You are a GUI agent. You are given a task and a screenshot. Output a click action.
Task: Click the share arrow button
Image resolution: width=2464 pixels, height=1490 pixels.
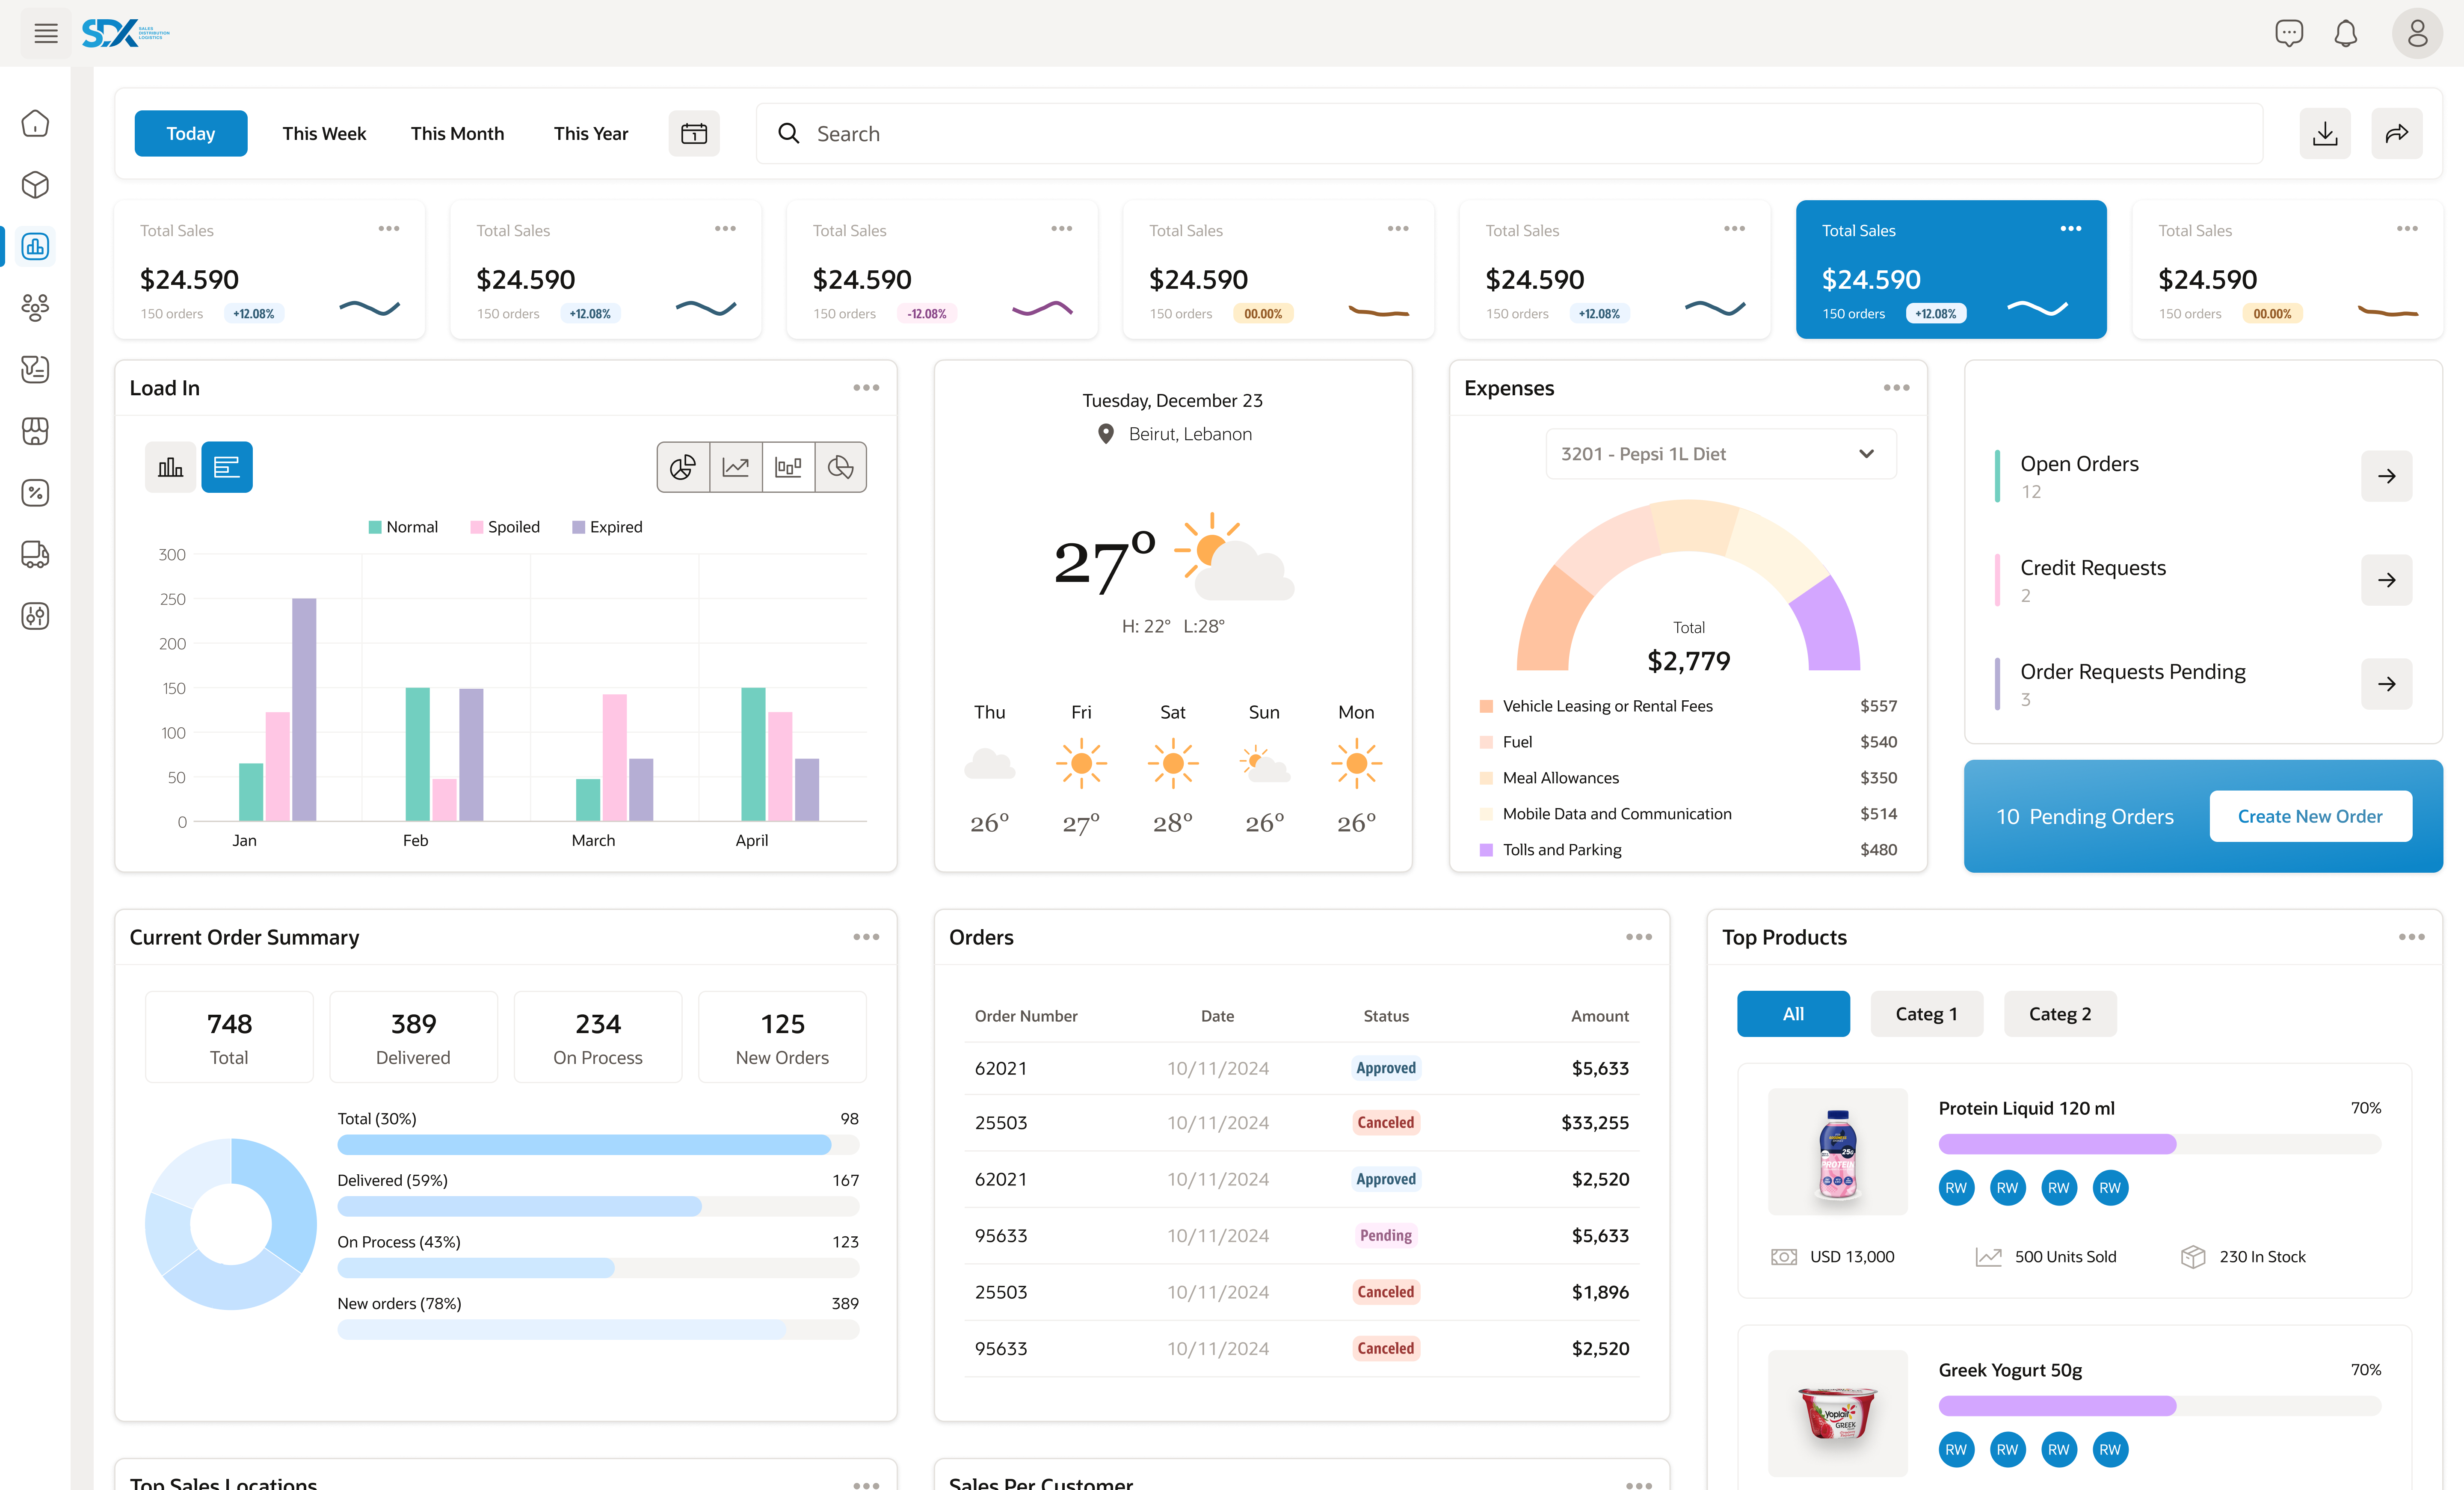pyautogui.click(x=2396, y=133)
